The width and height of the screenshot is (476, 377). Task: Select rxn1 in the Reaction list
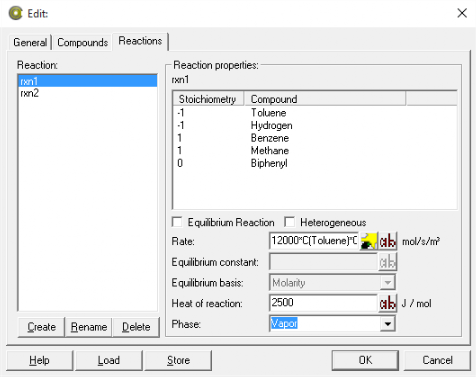pos(88,81)
